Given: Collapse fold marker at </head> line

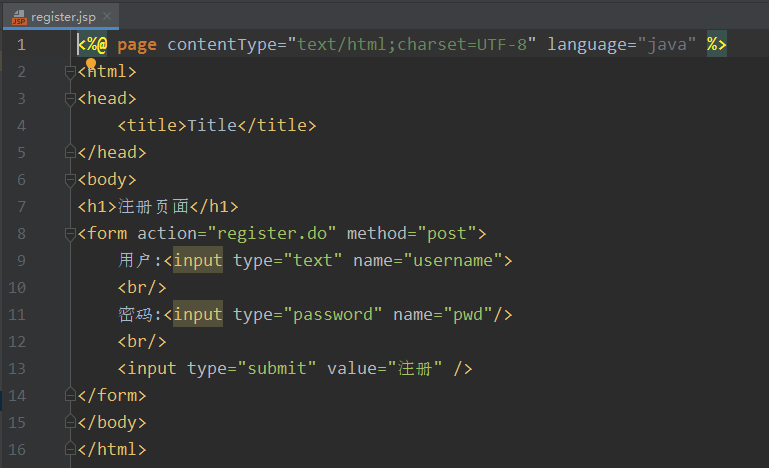Looking at the screenshot, I should (x=70, y=153).
